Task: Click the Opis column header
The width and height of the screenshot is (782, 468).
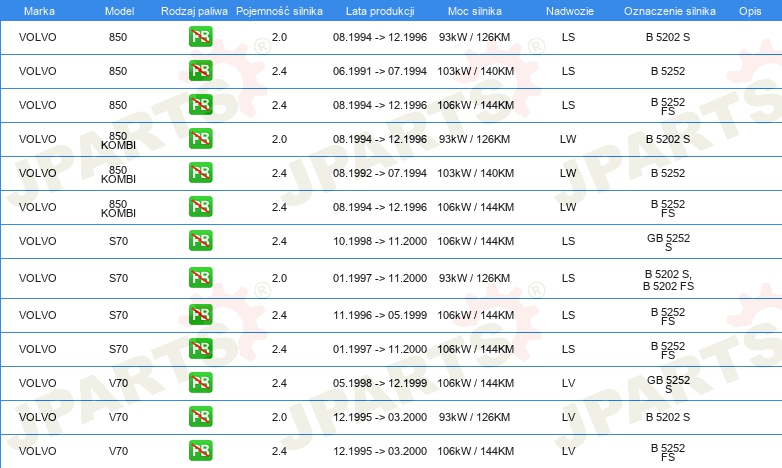Action: 750,11
